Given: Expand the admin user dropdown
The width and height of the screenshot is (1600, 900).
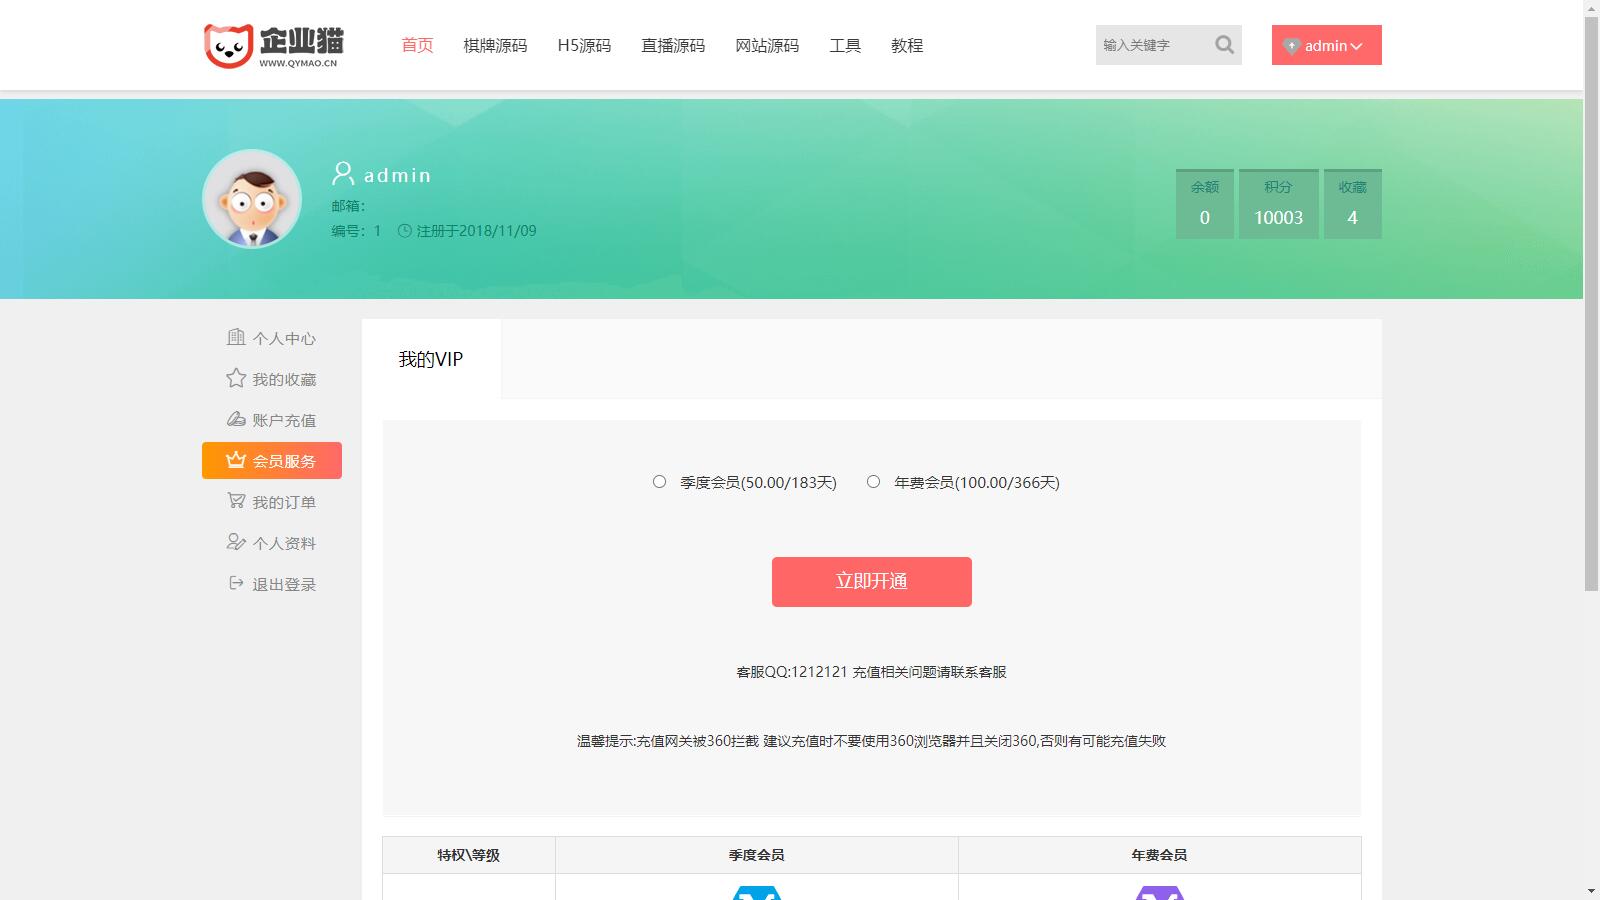Looking at the screenshot, I should [1326, 45].
